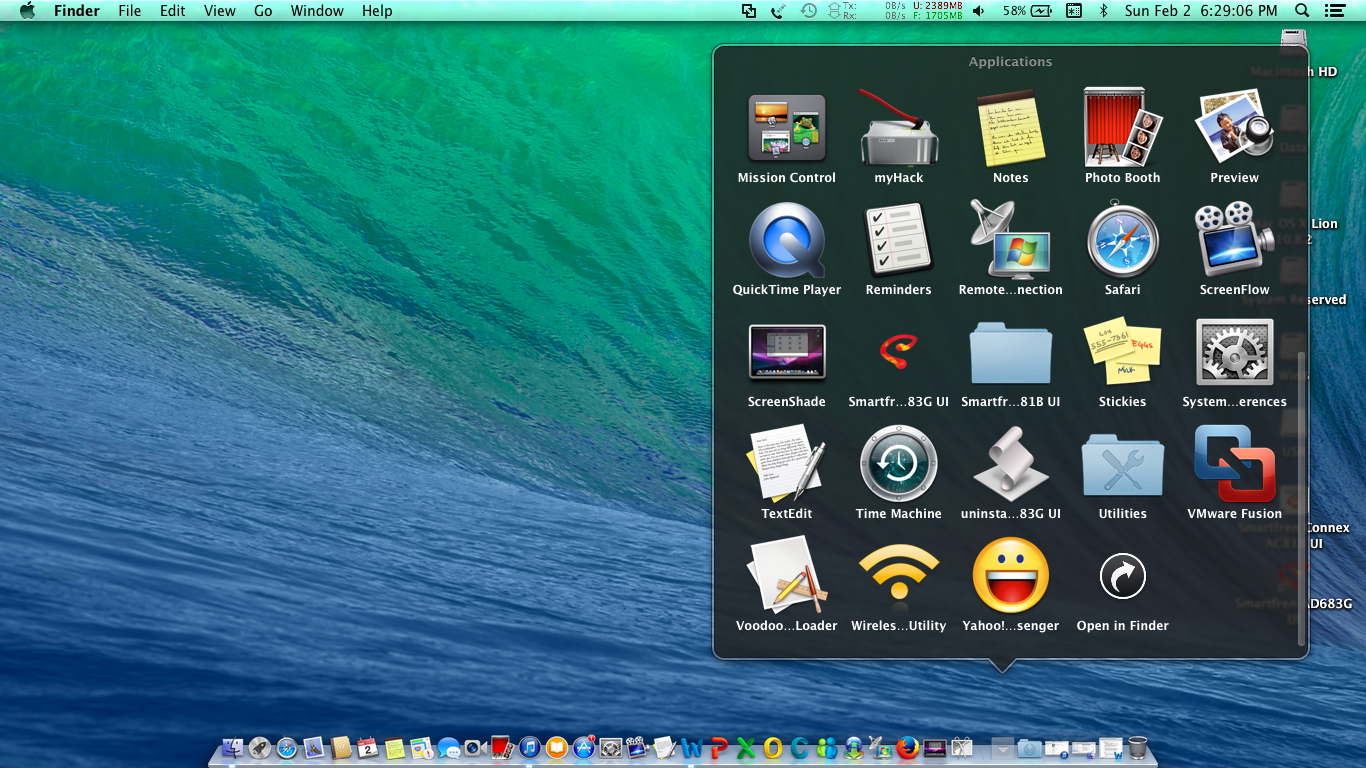Open the Downloads stack in the Dock
This screenshot has height=768, width=1366.
1029,748
